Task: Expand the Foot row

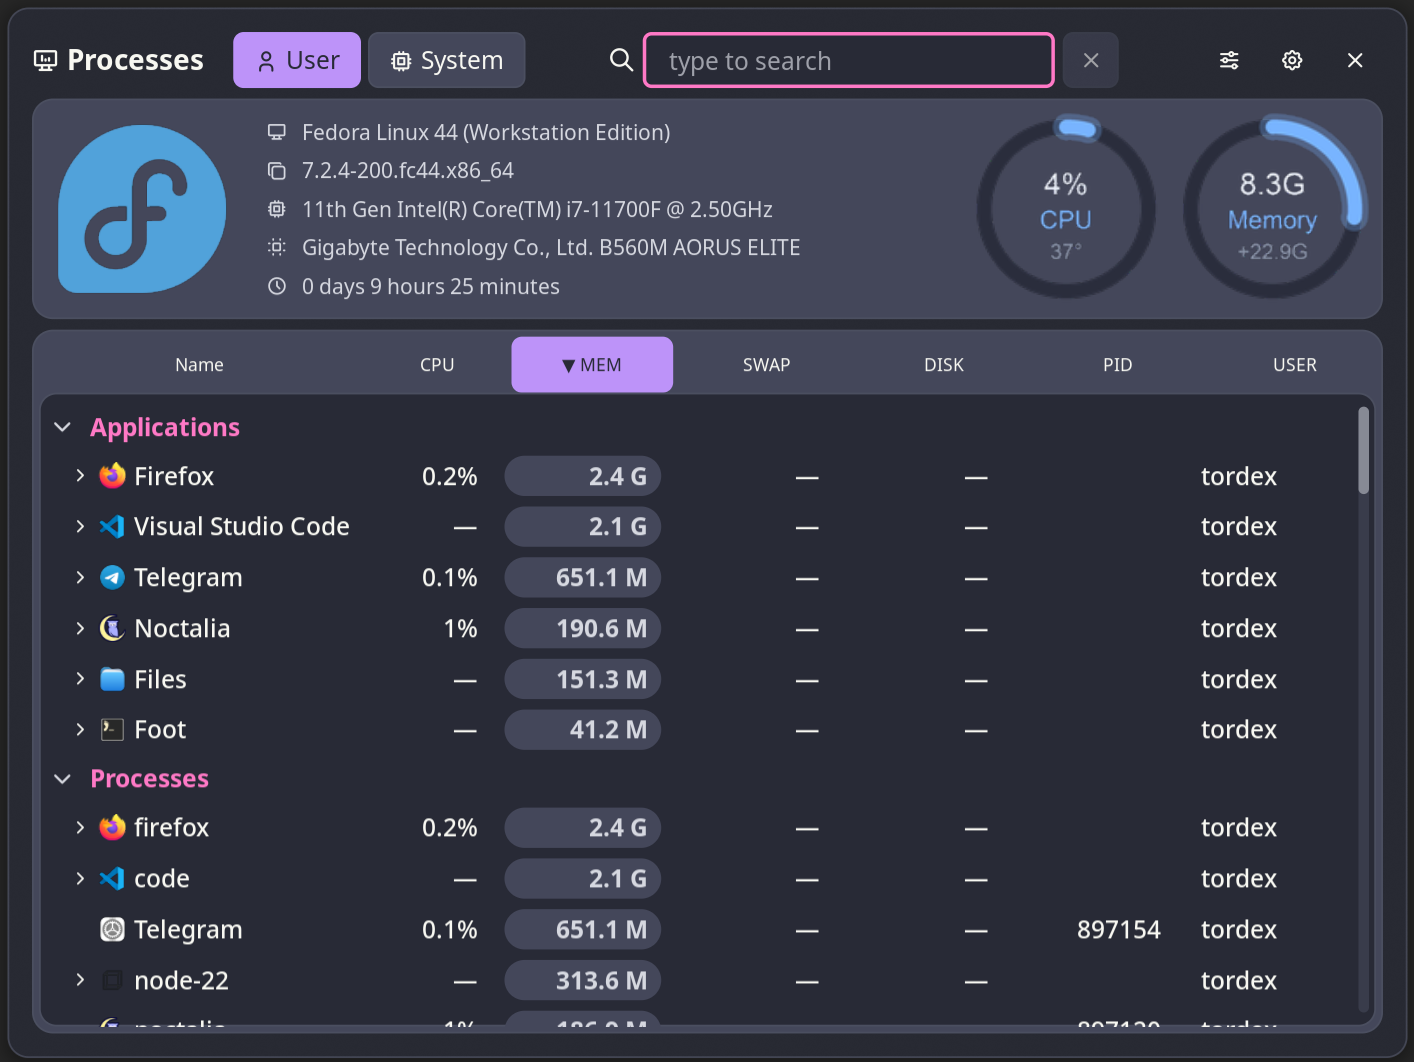Action: pos(80,729)
